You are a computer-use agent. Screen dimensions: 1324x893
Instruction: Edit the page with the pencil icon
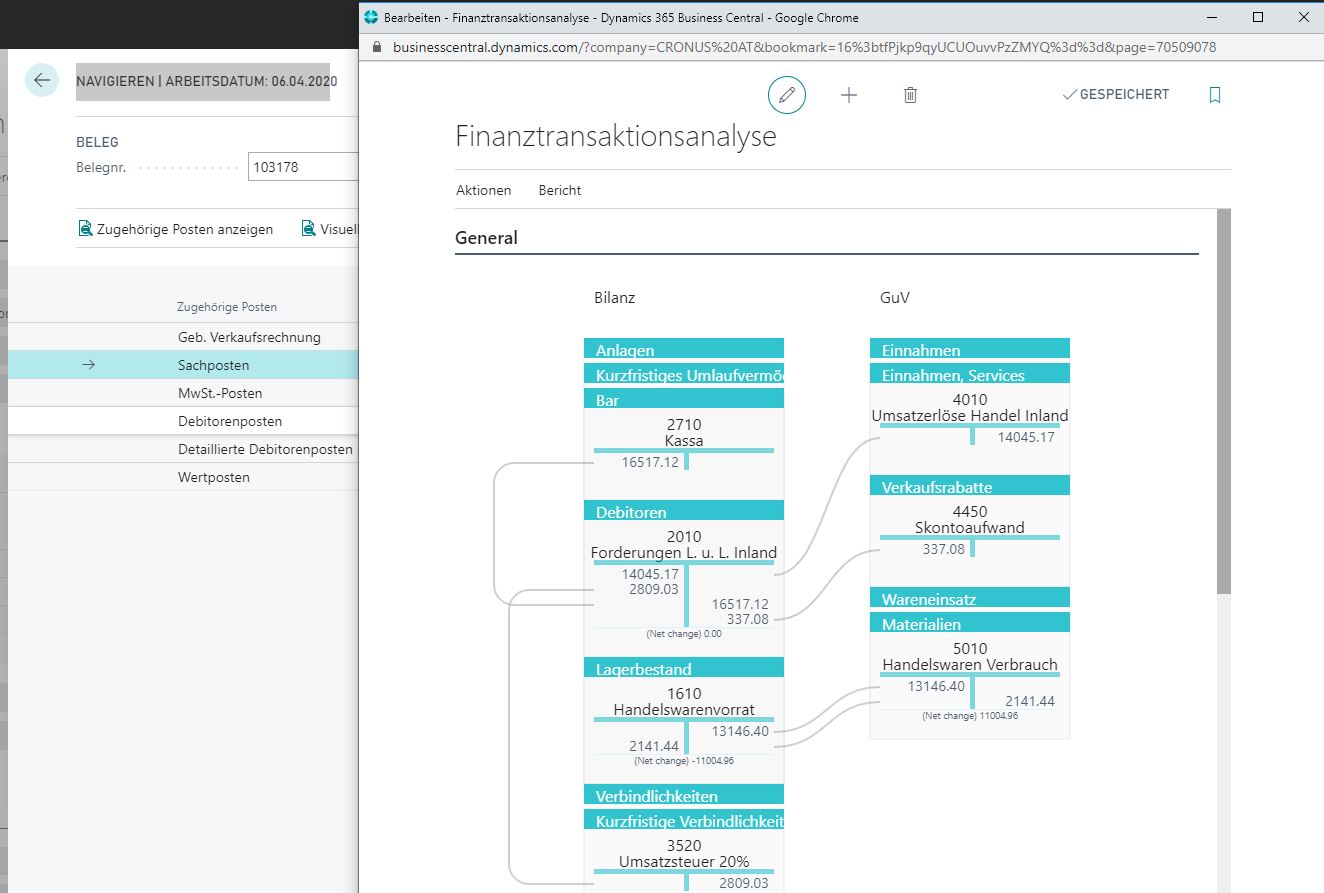(x=787, y=94)
